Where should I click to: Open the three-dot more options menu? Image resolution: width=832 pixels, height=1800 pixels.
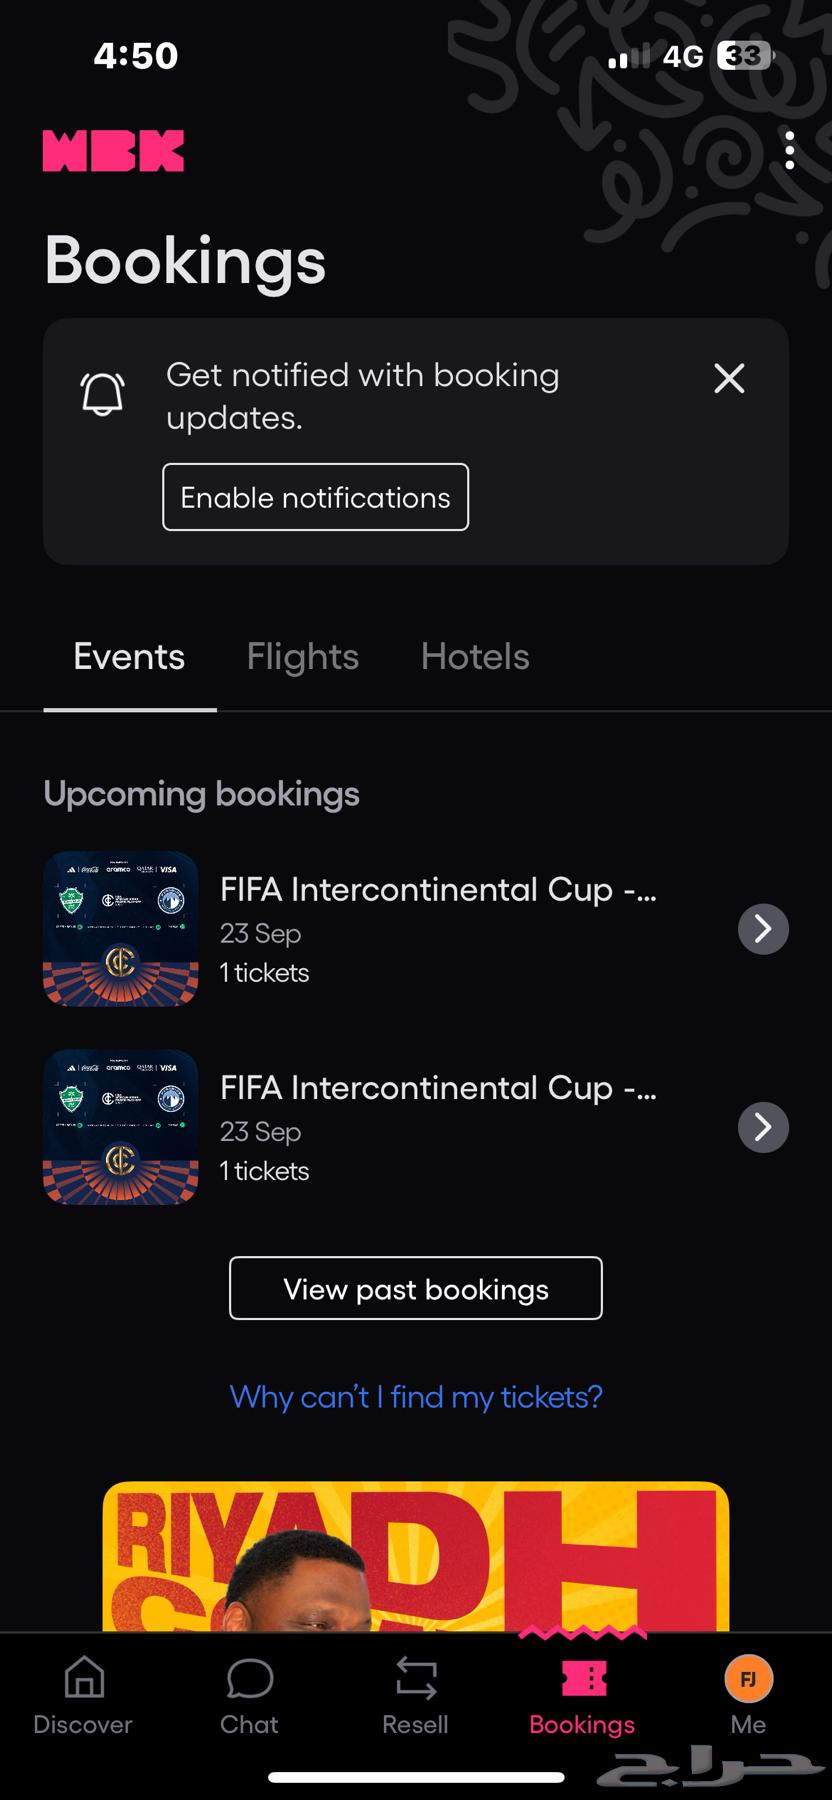[x=789, y=151]
